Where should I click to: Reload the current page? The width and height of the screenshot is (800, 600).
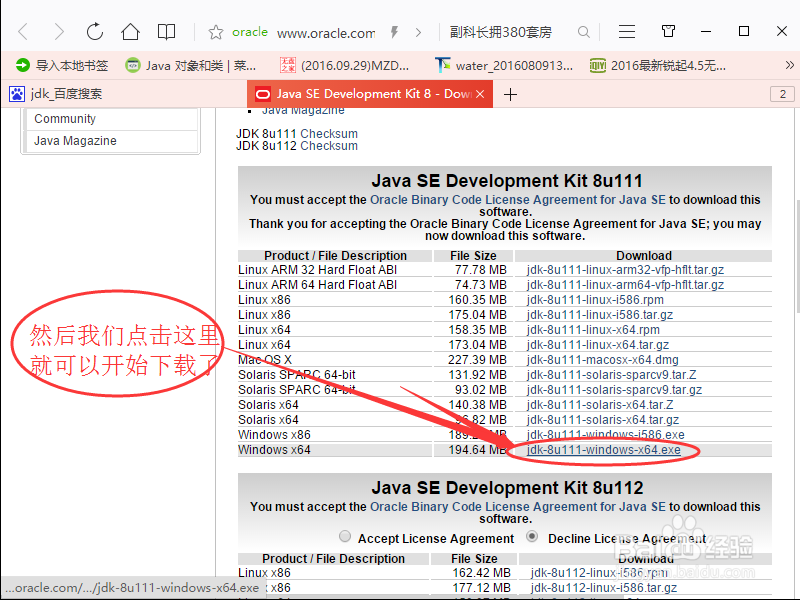click(94, 32)
